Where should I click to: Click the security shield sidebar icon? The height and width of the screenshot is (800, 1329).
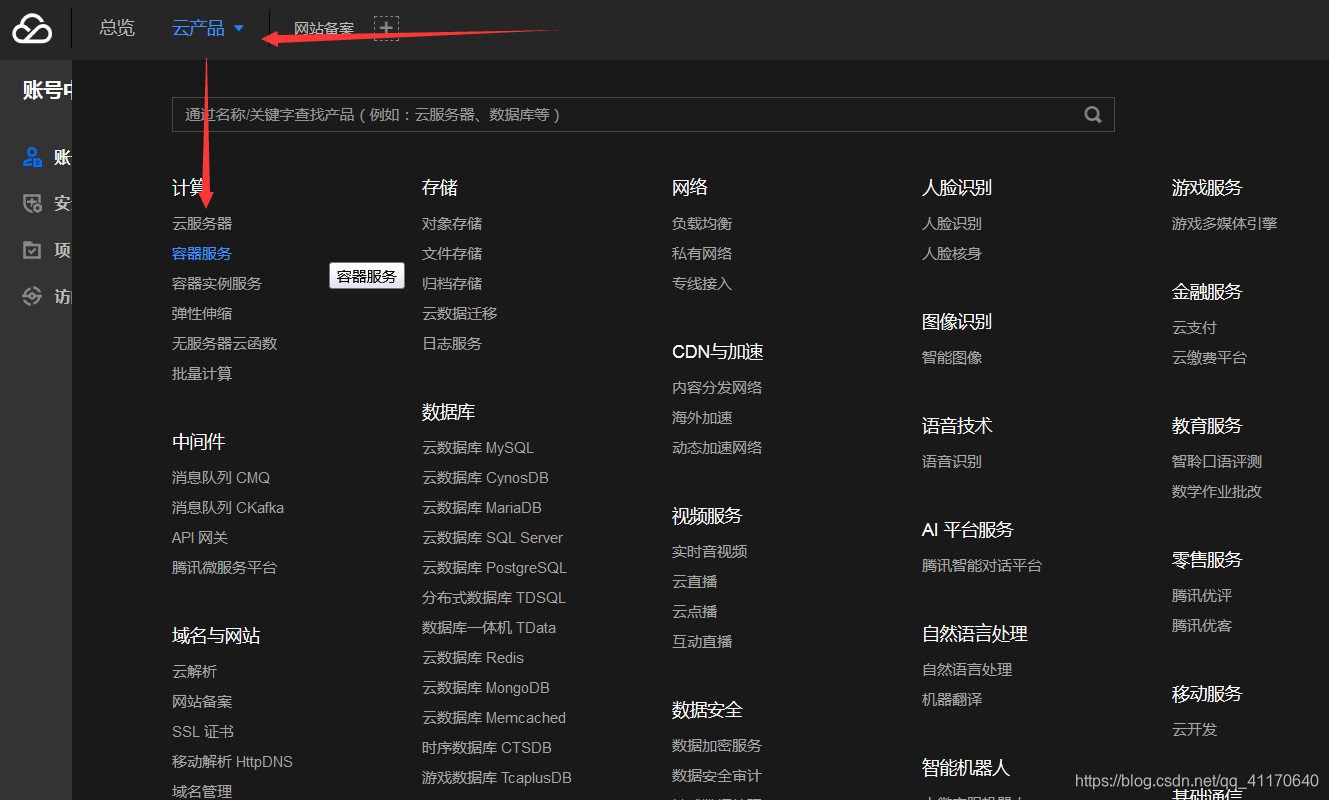pos(33,204)
